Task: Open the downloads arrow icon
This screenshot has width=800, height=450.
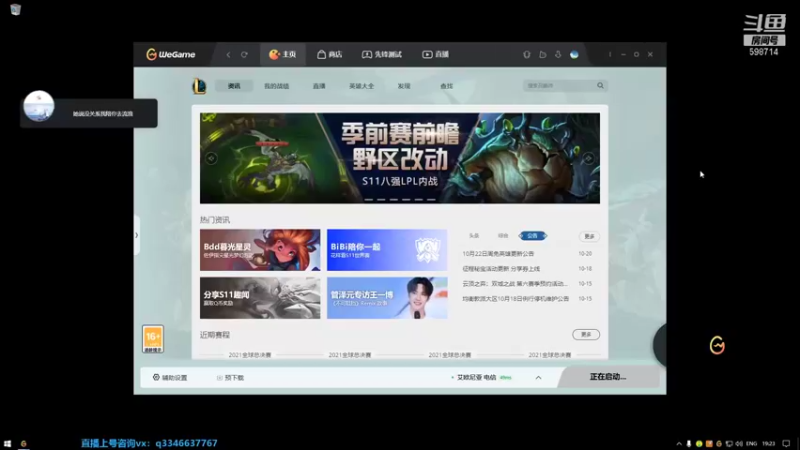Action: 558,54
